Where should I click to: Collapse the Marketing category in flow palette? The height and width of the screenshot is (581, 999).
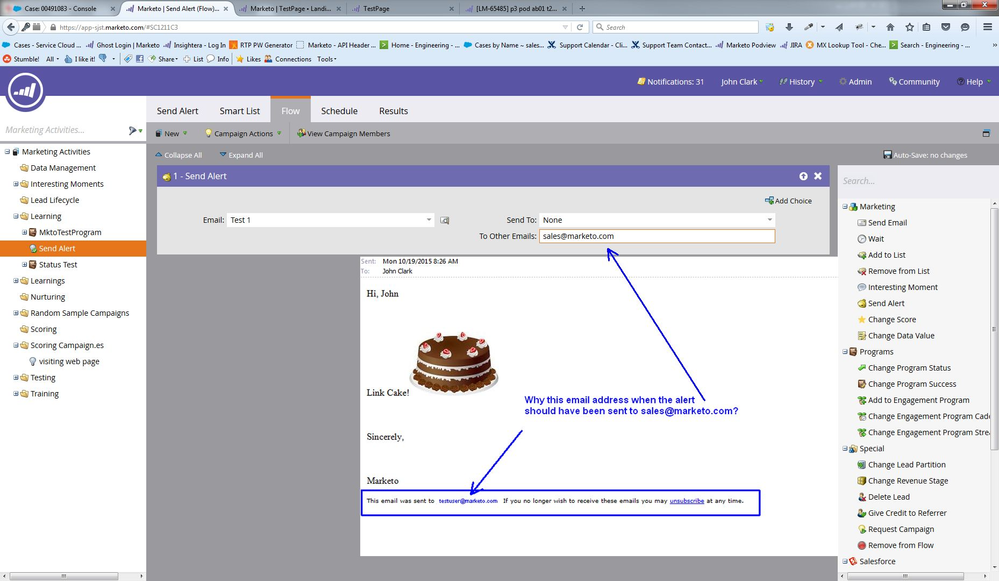pyautogui.click(x=845, y=207)
